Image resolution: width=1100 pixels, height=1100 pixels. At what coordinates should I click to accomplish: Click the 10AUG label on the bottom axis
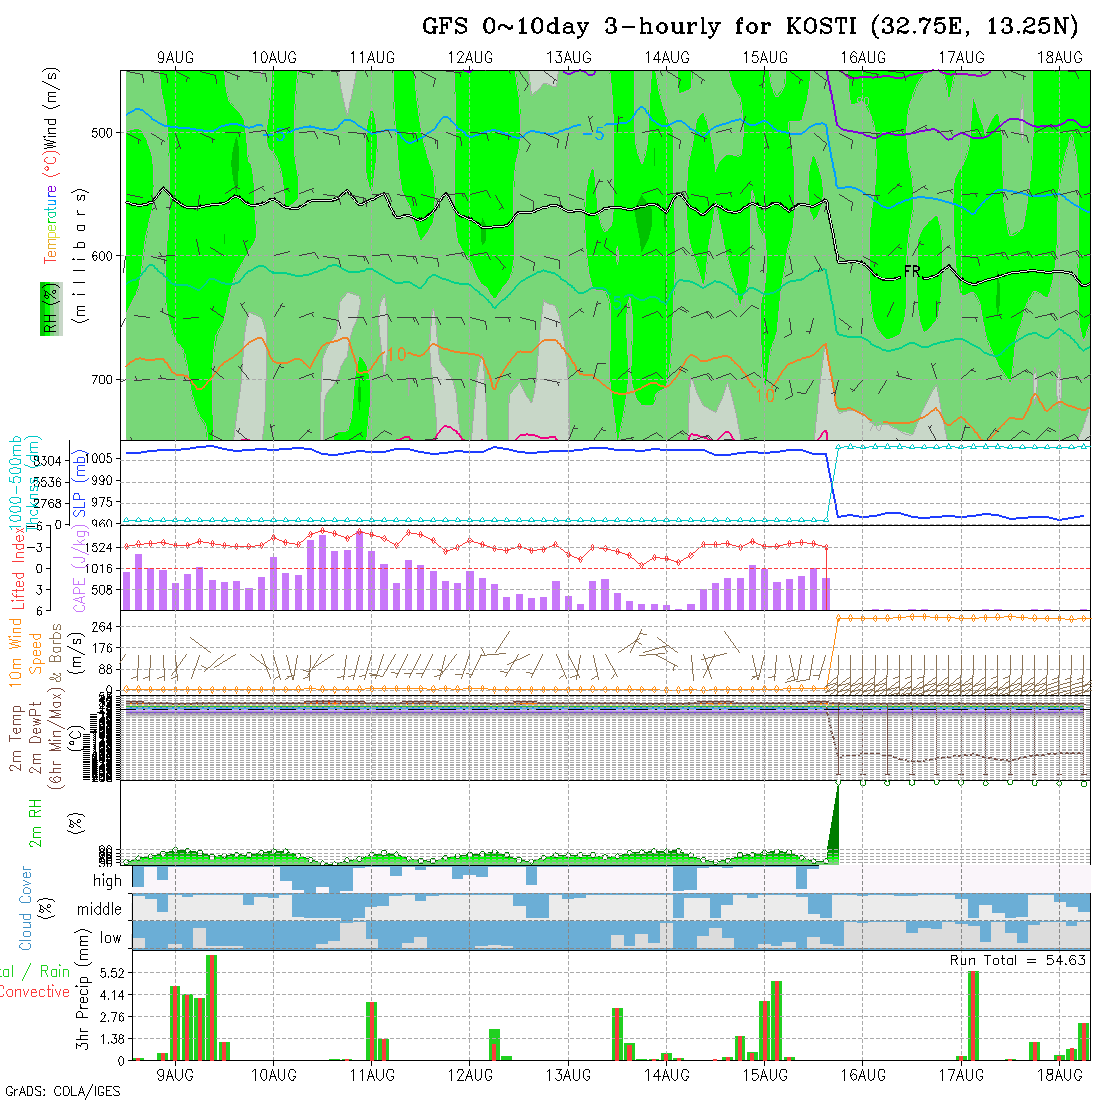pos(274,1075)
